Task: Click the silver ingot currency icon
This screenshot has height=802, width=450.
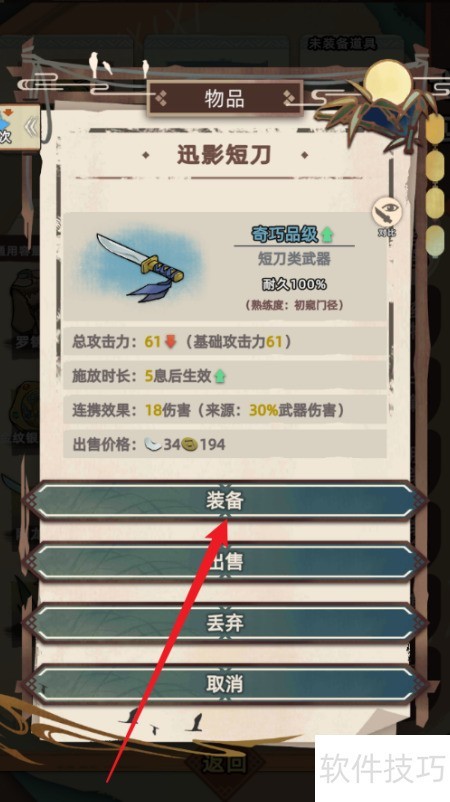Action: 153,444
